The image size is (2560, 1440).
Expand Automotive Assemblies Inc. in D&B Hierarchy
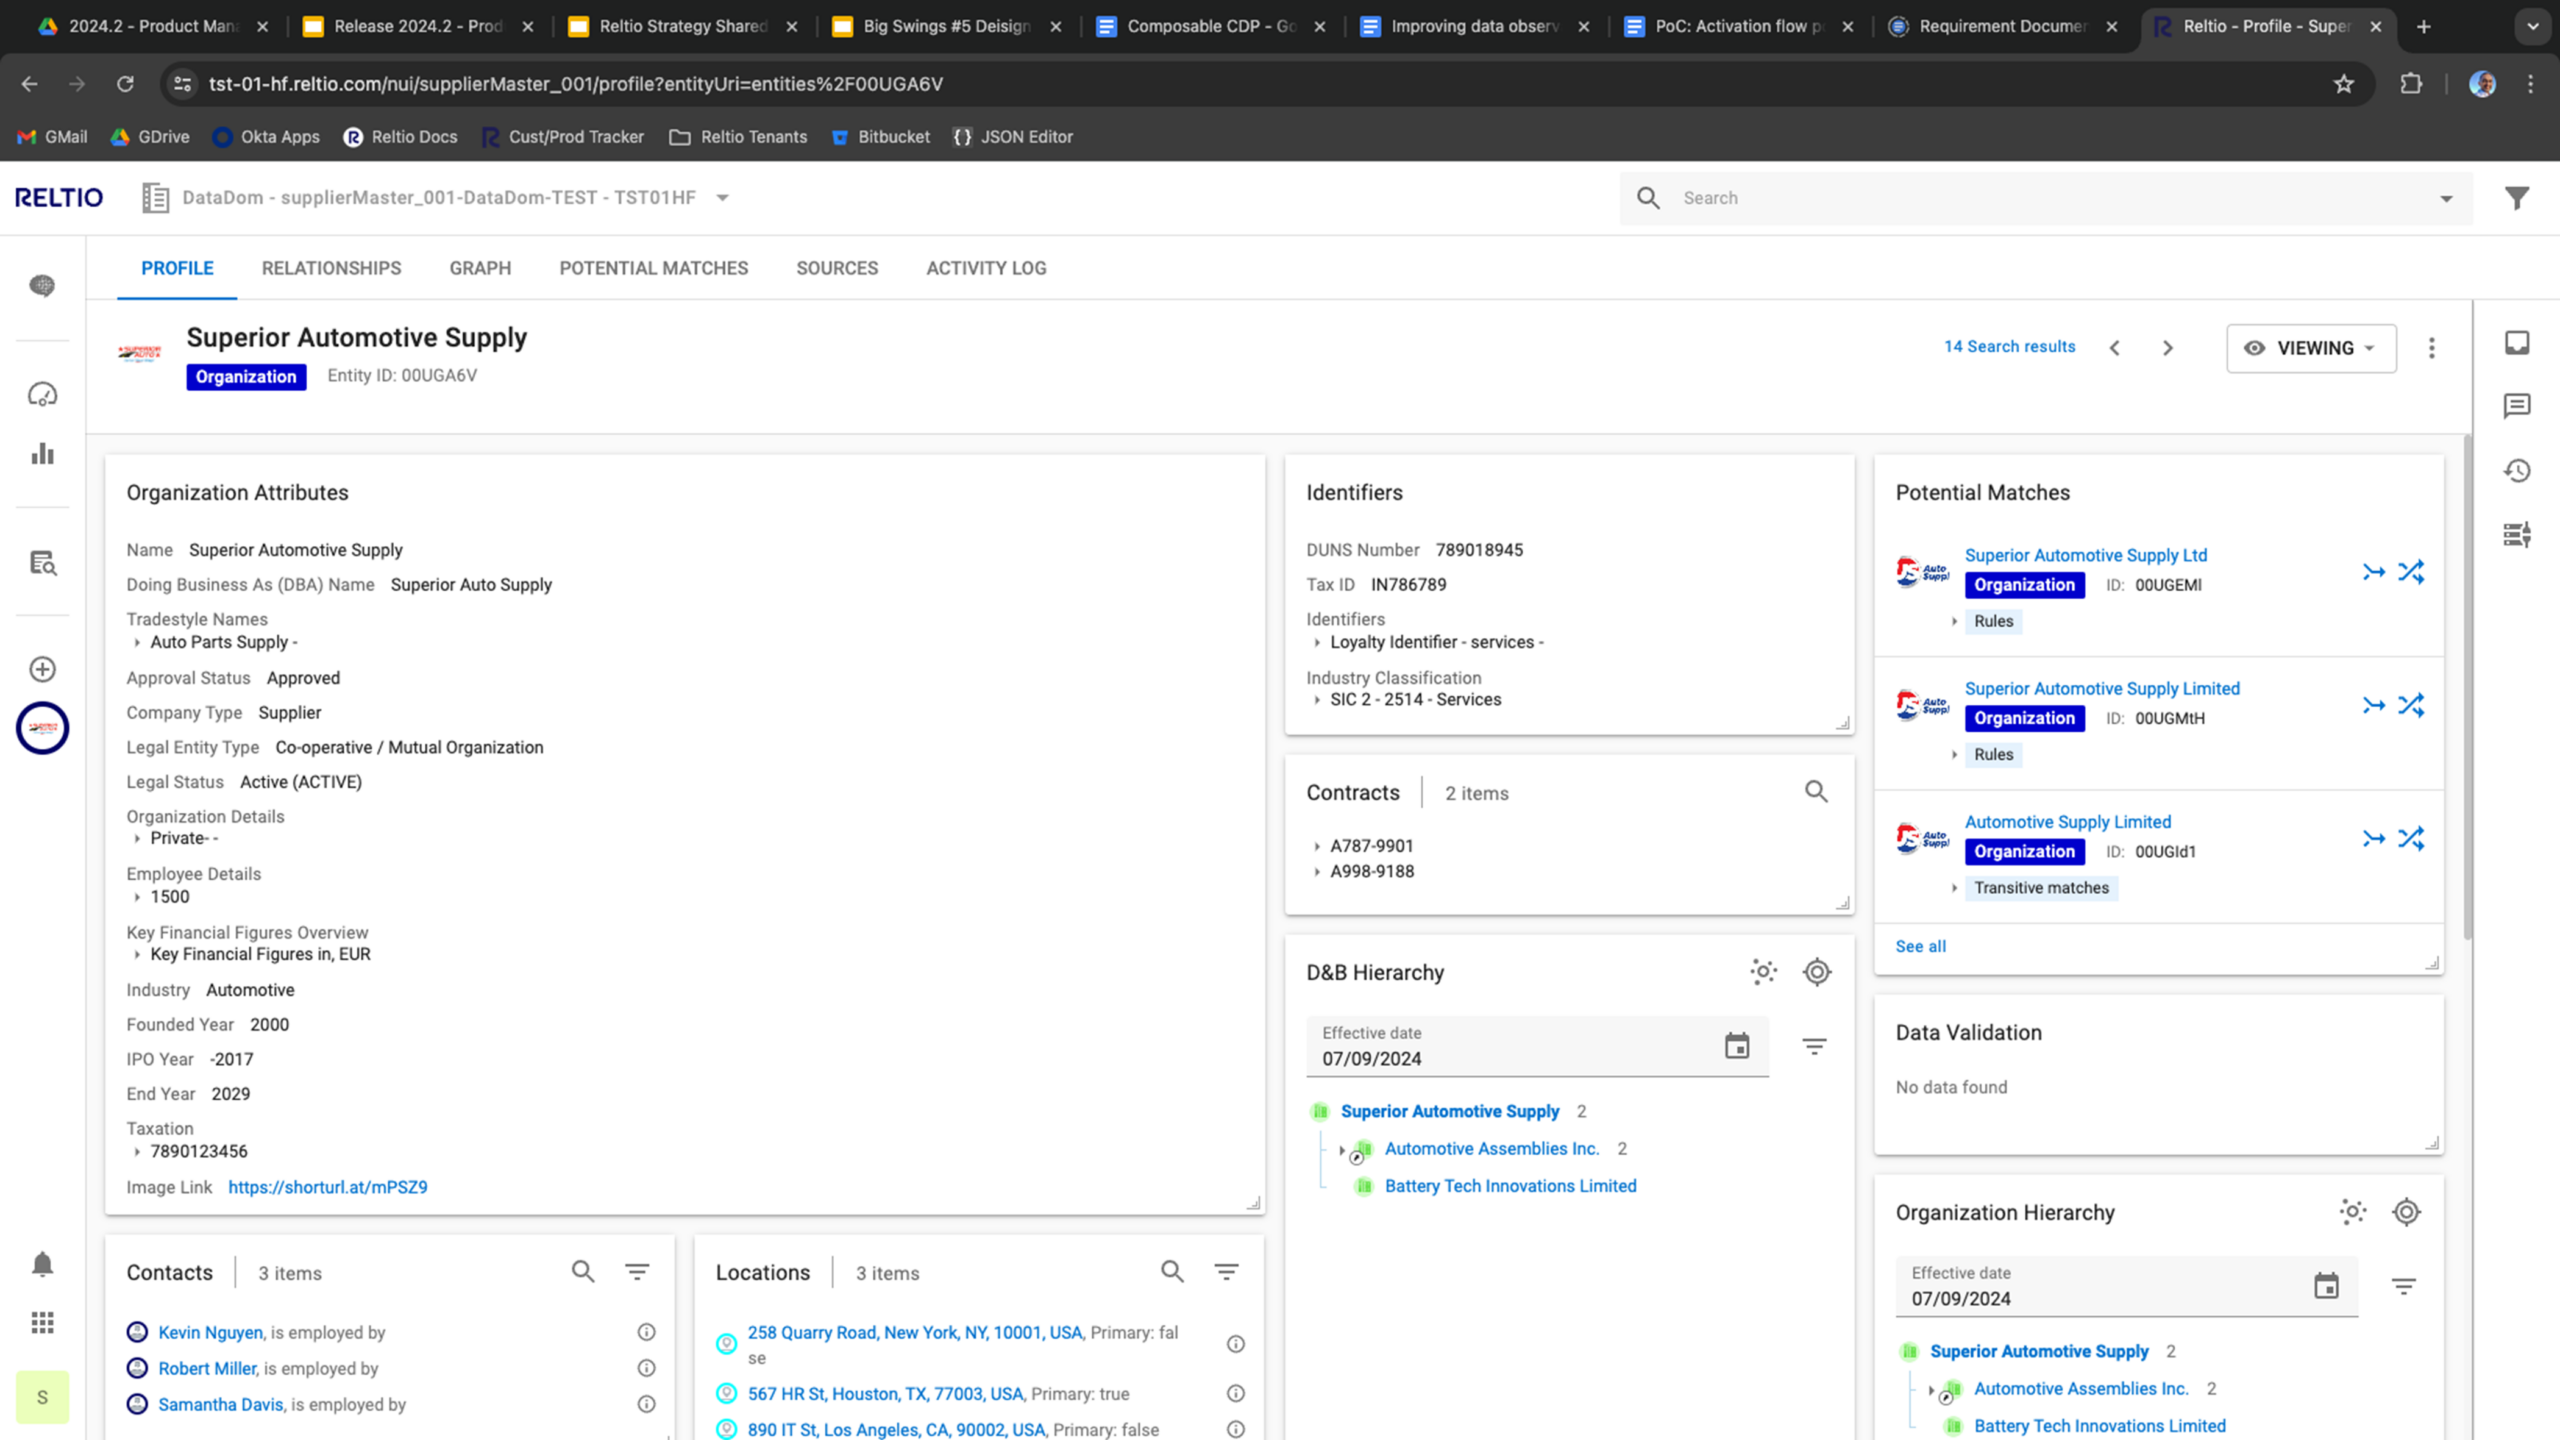[x=1342, y=1150]
